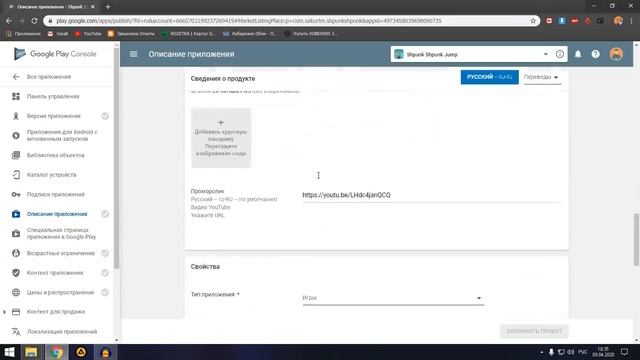Image resolution: width=640 pixels, height=360 pixels.
Task: Open the help question mark icon
Action: pos(596,54)
